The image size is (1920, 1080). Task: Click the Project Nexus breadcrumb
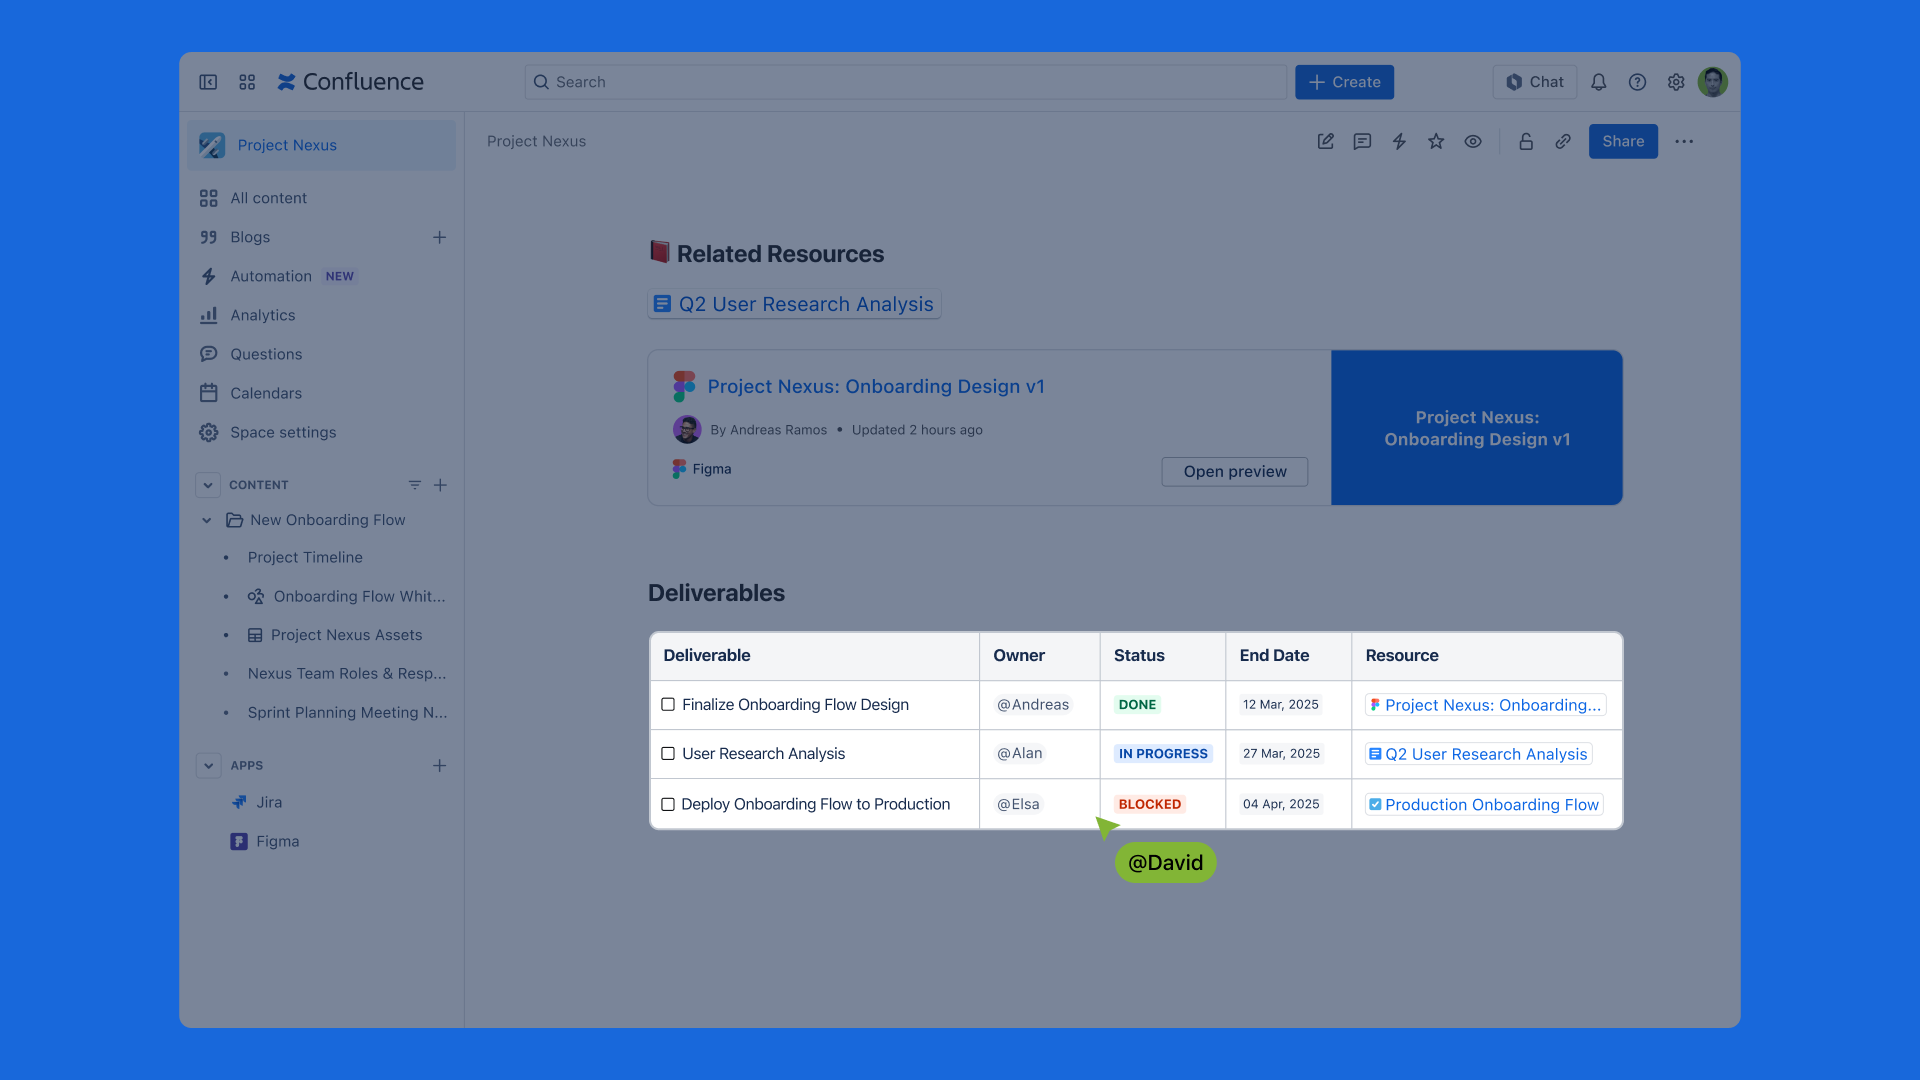(536, 141)
